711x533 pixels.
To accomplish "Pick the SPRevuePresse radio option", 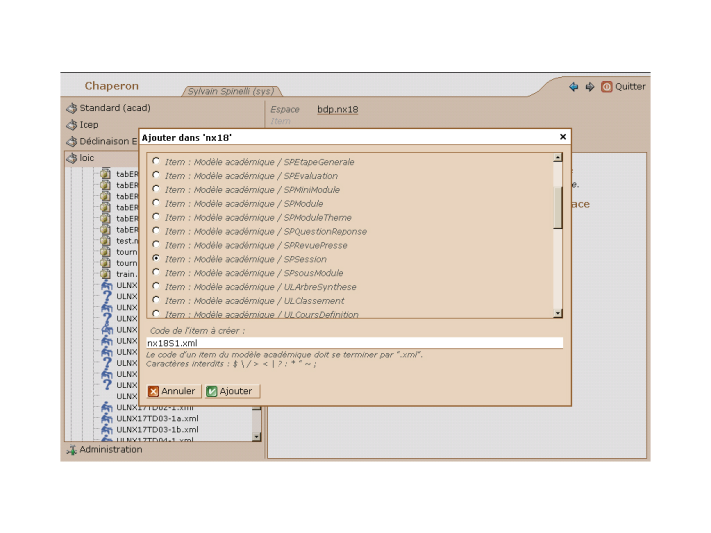I will (156, 244).
